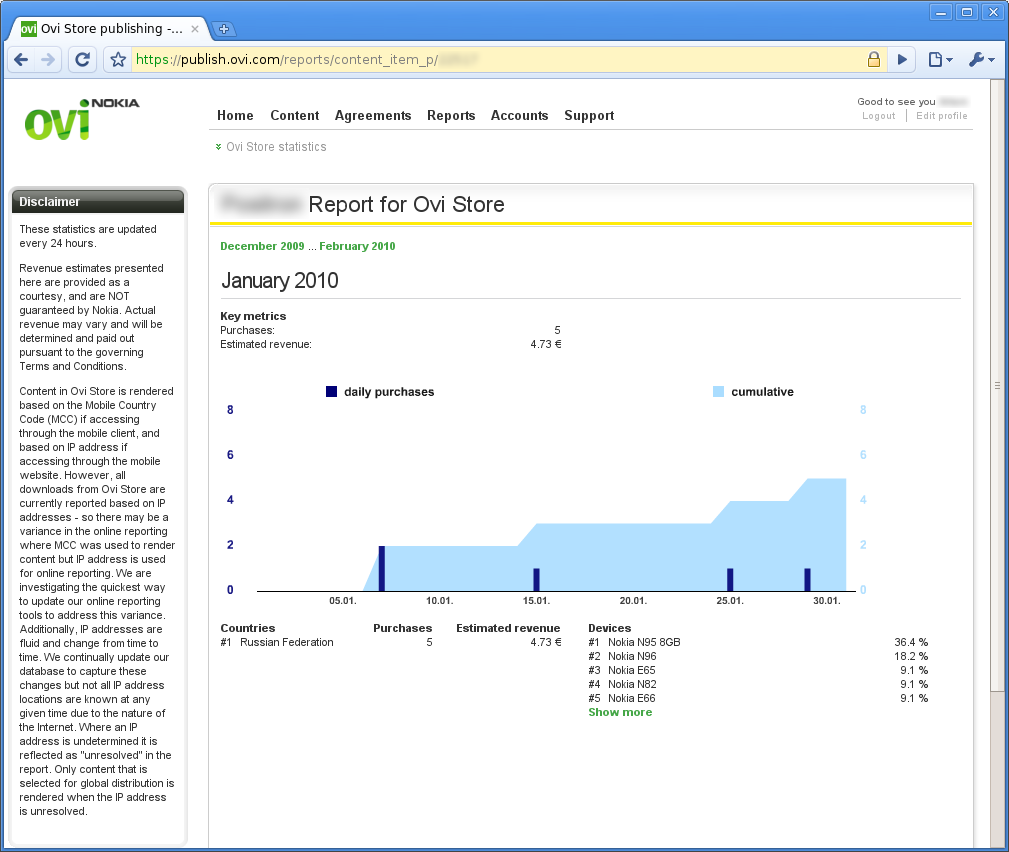Click the browser back arrow button

(x=21, y=60)
